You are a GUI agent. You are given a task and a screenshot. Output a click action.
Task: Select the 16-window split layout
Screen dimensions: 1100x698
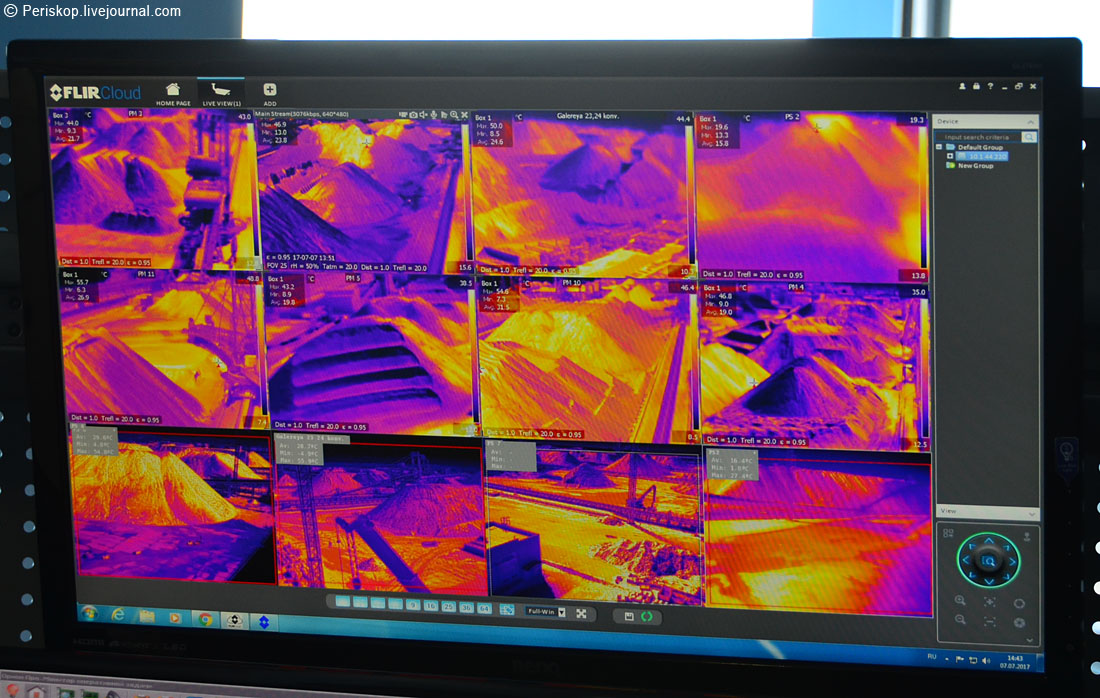(430, 607)
